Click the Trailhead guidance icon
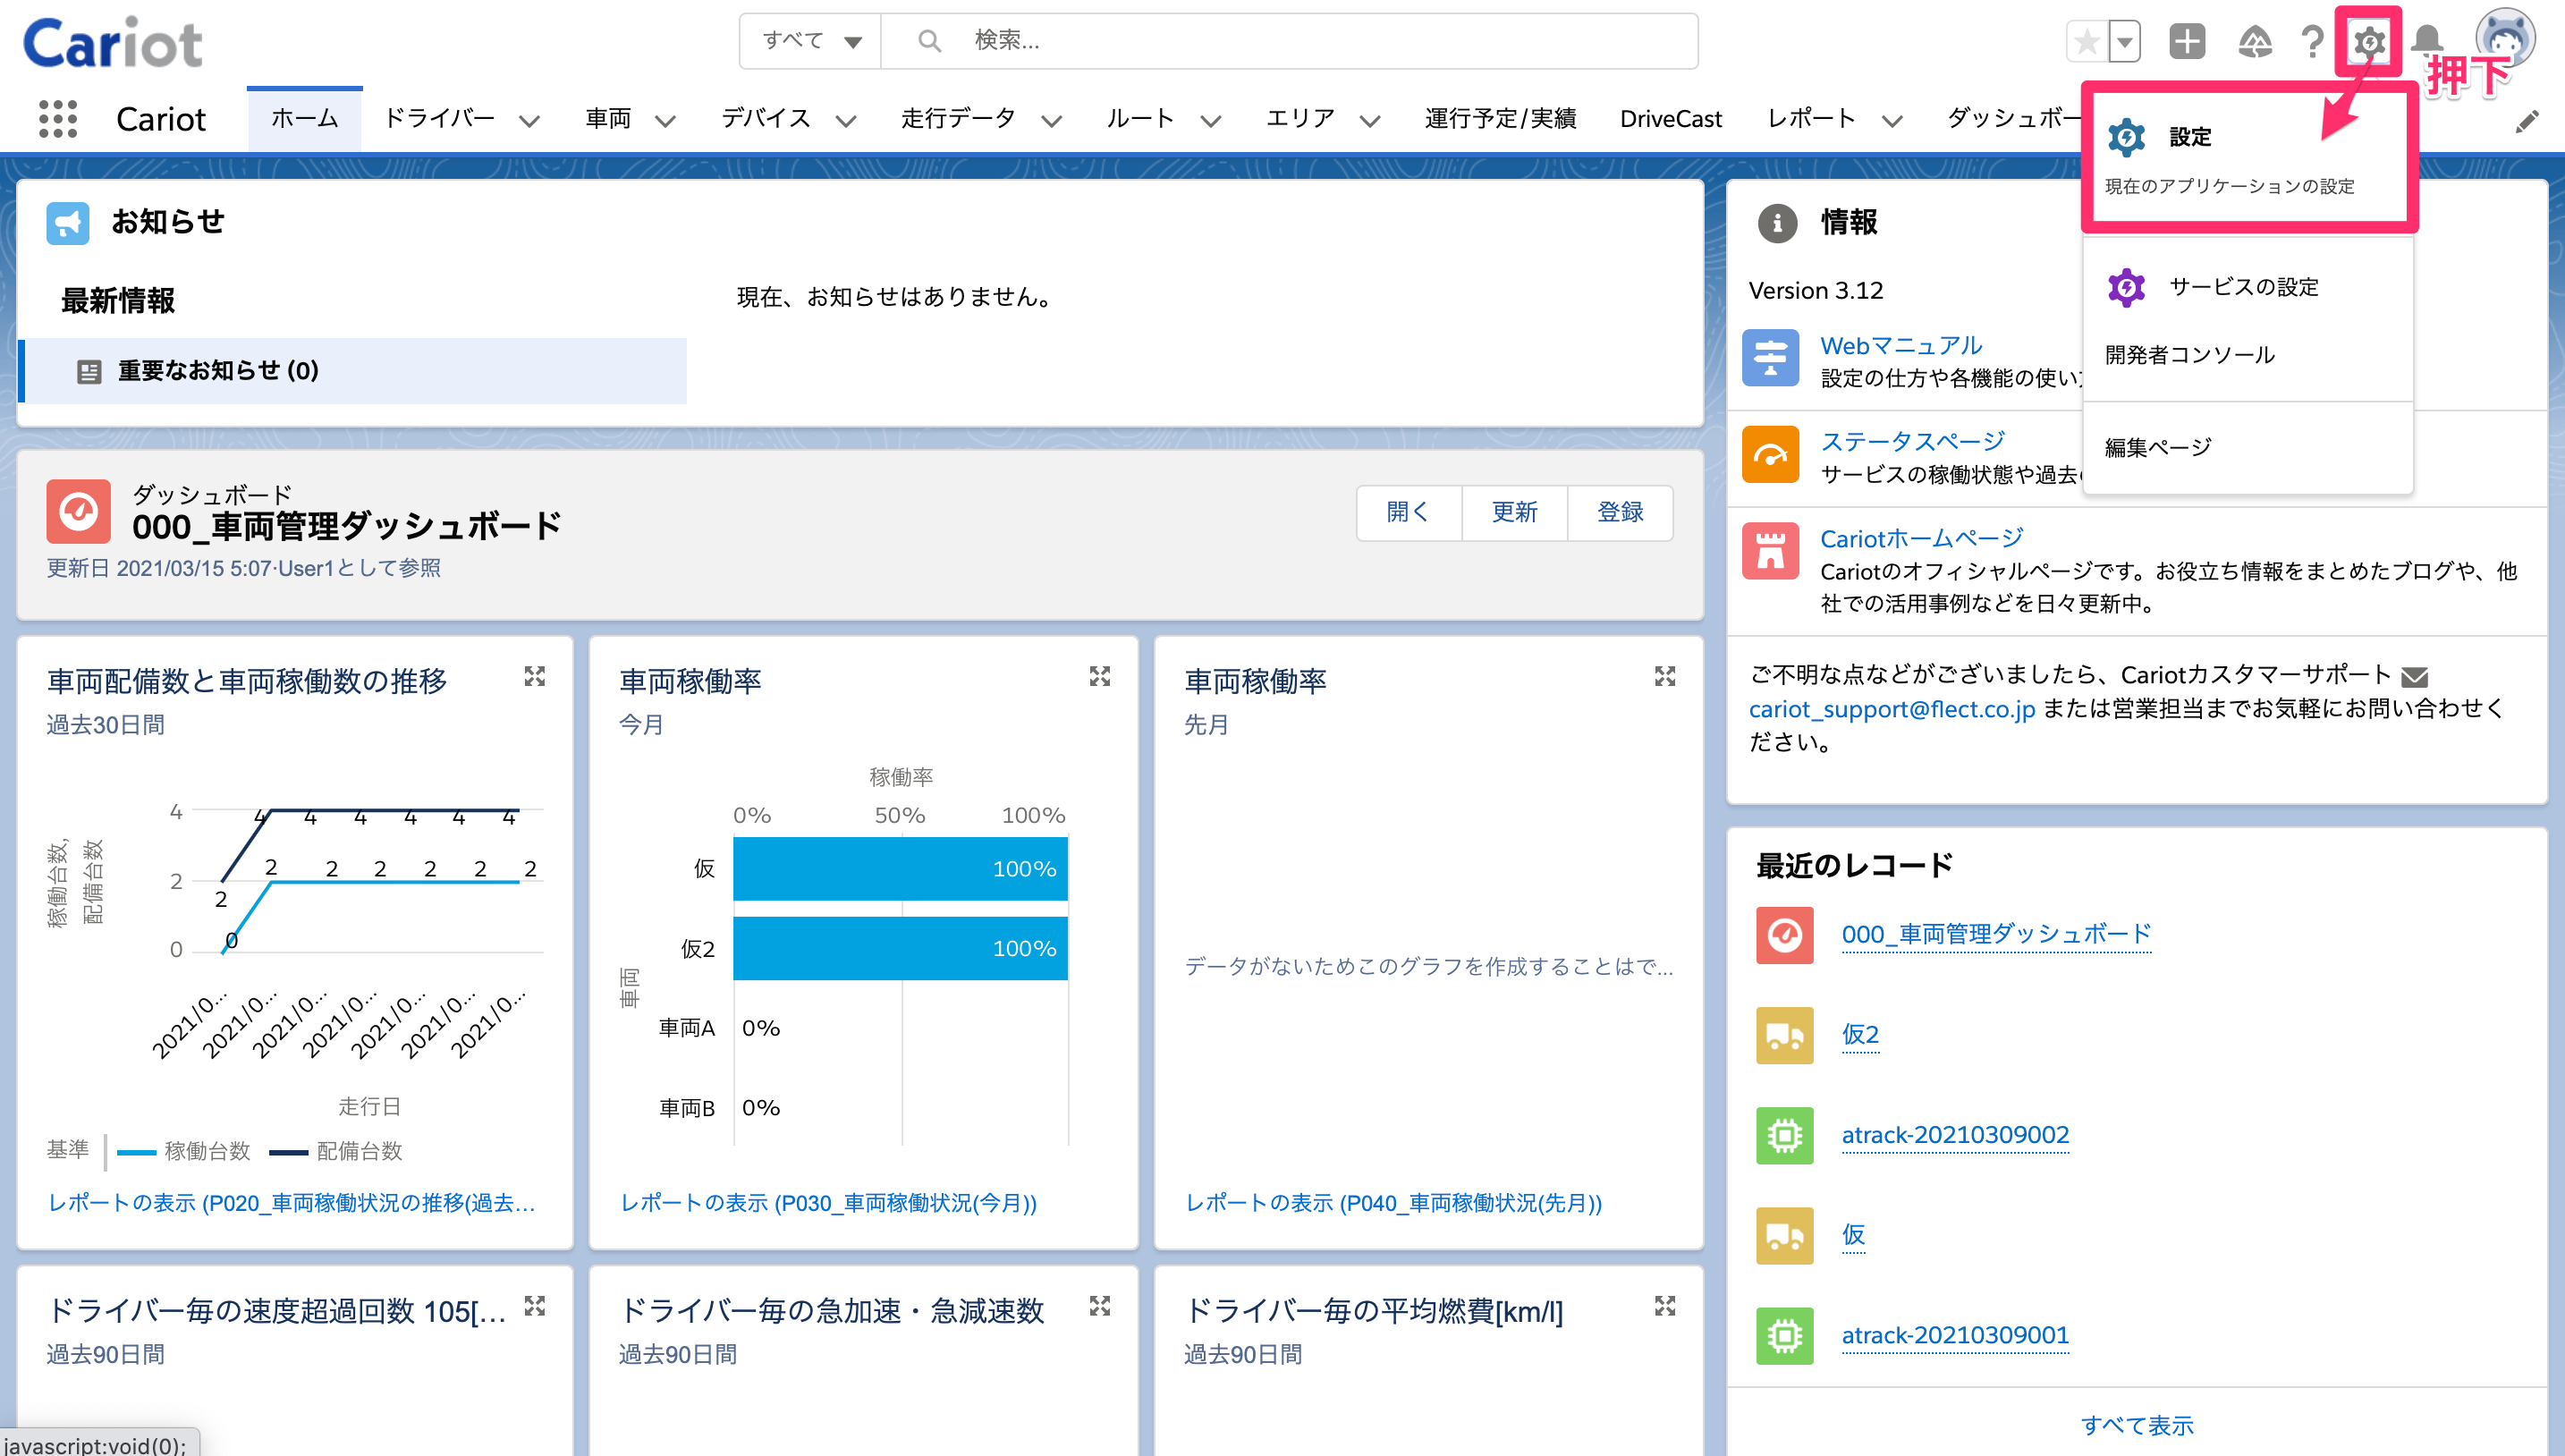 [2254, 42]
